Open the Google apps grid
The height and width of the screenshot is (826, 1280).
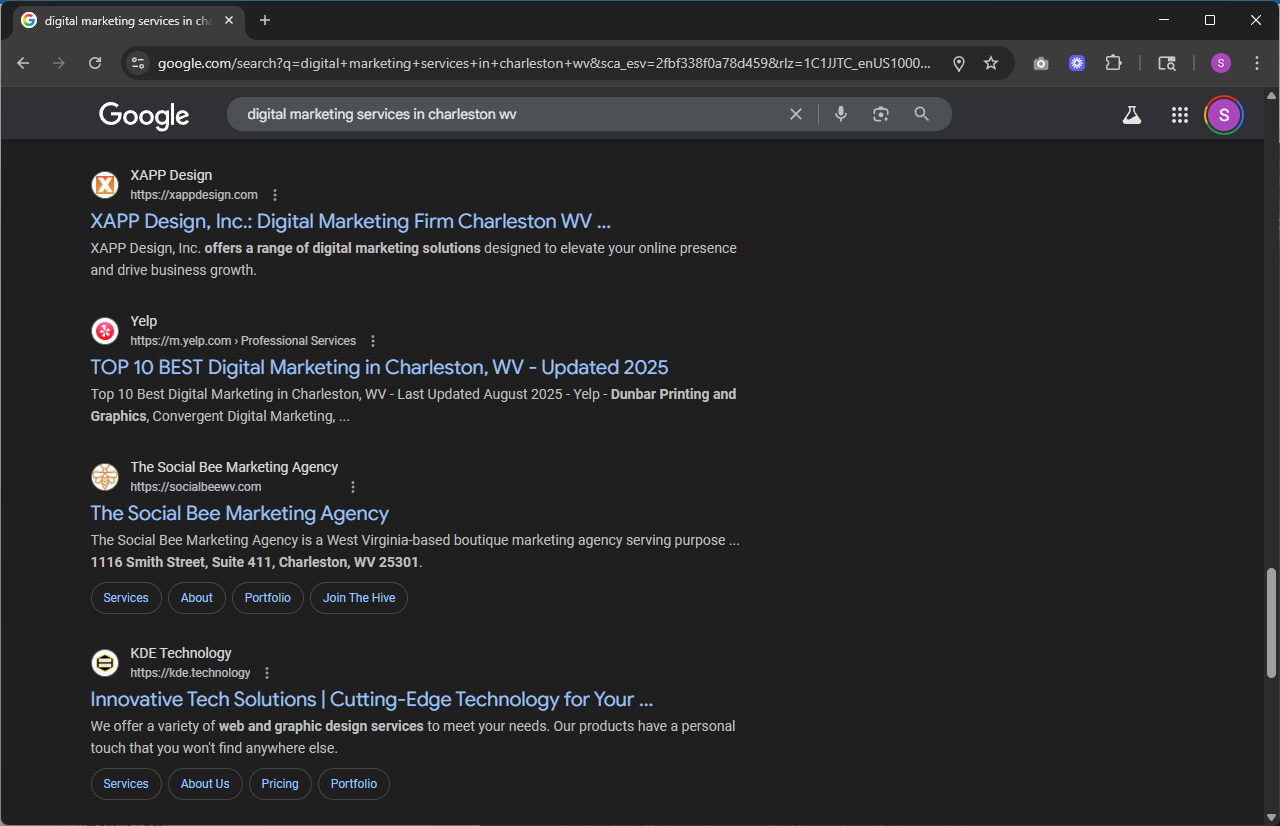[1179, 115]
